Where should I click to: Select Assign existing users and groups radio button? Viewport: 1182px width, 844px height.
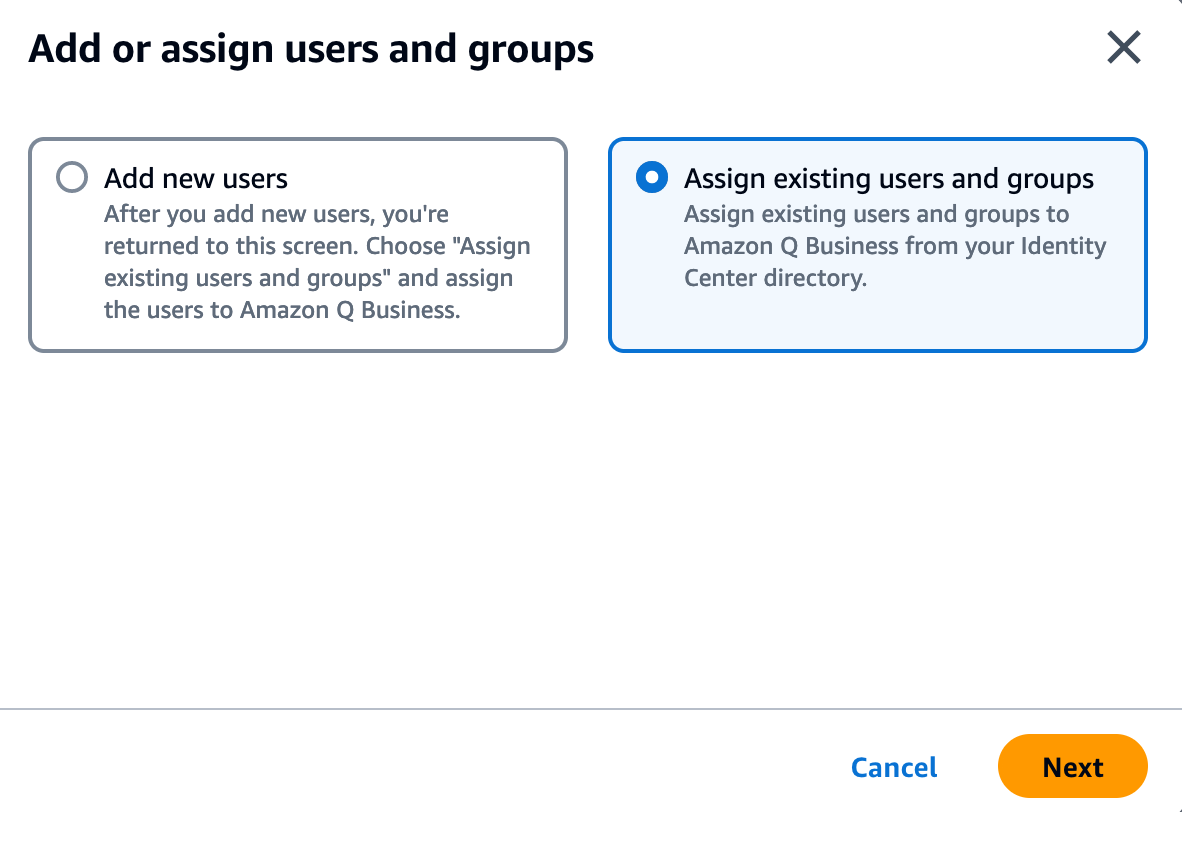pos(652,179)
